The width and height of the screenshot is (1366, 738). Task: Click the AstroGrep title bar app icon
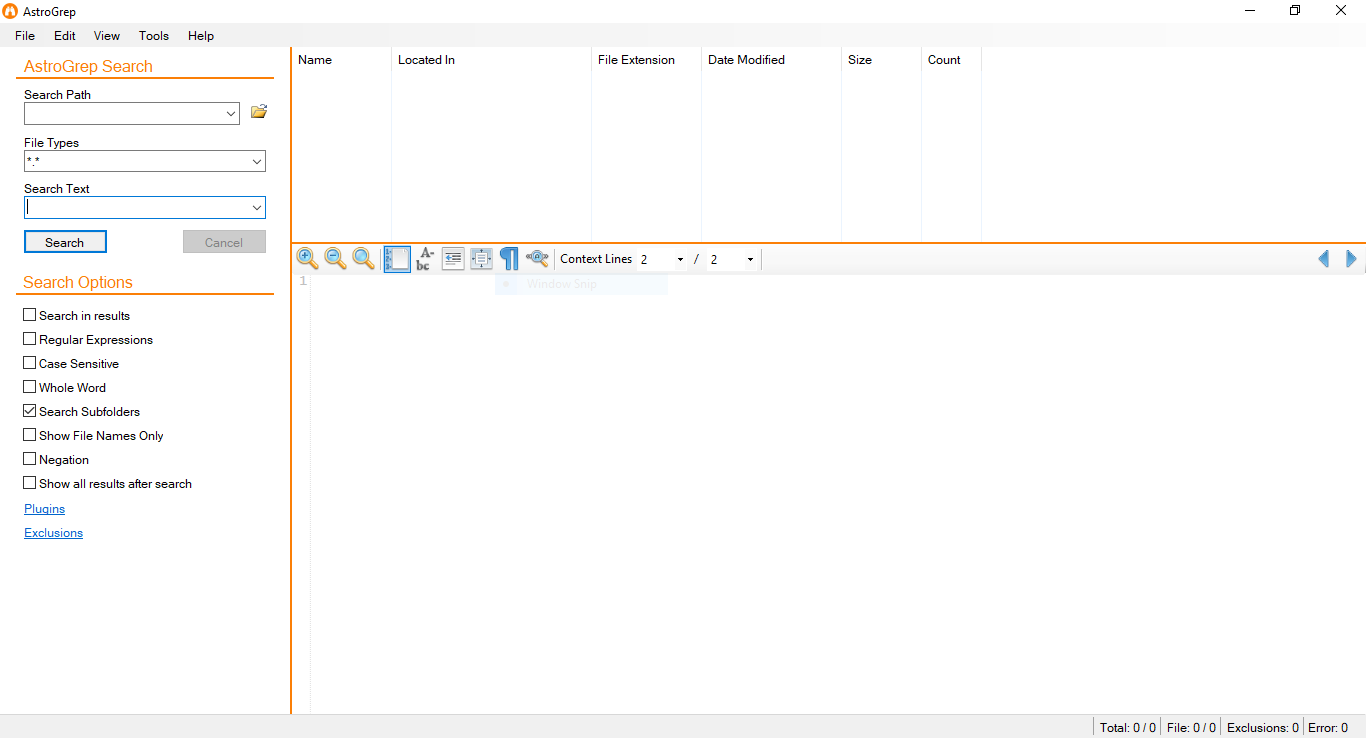coord(11,11)
